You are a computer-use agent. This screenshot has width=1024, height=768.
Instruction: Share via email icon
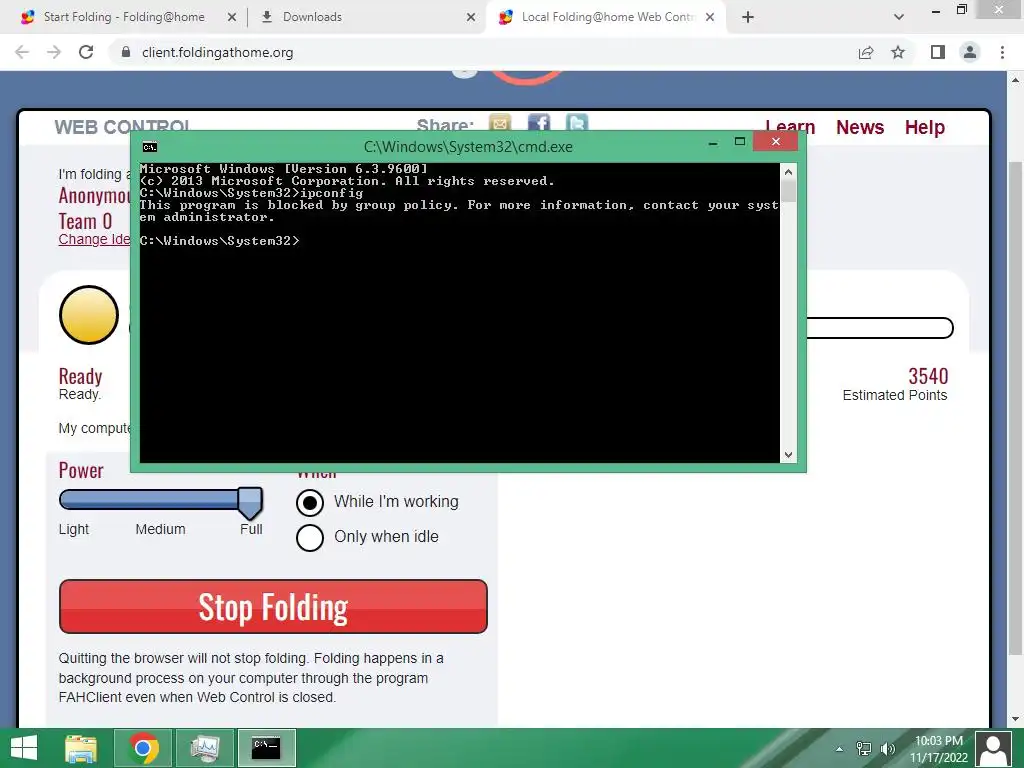[x=500, y=123]
